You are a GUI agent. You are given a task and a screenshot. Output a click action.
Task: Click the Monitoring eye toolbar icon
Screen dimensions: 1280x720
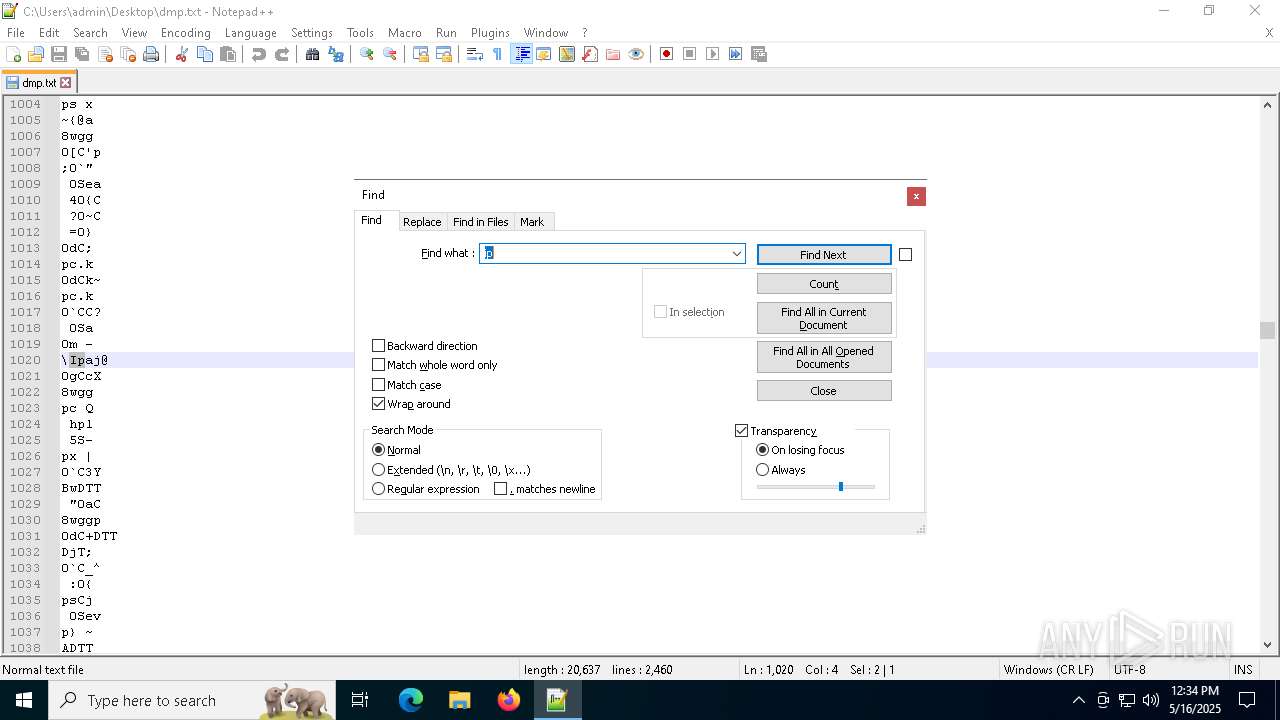[x=636, y=54]
